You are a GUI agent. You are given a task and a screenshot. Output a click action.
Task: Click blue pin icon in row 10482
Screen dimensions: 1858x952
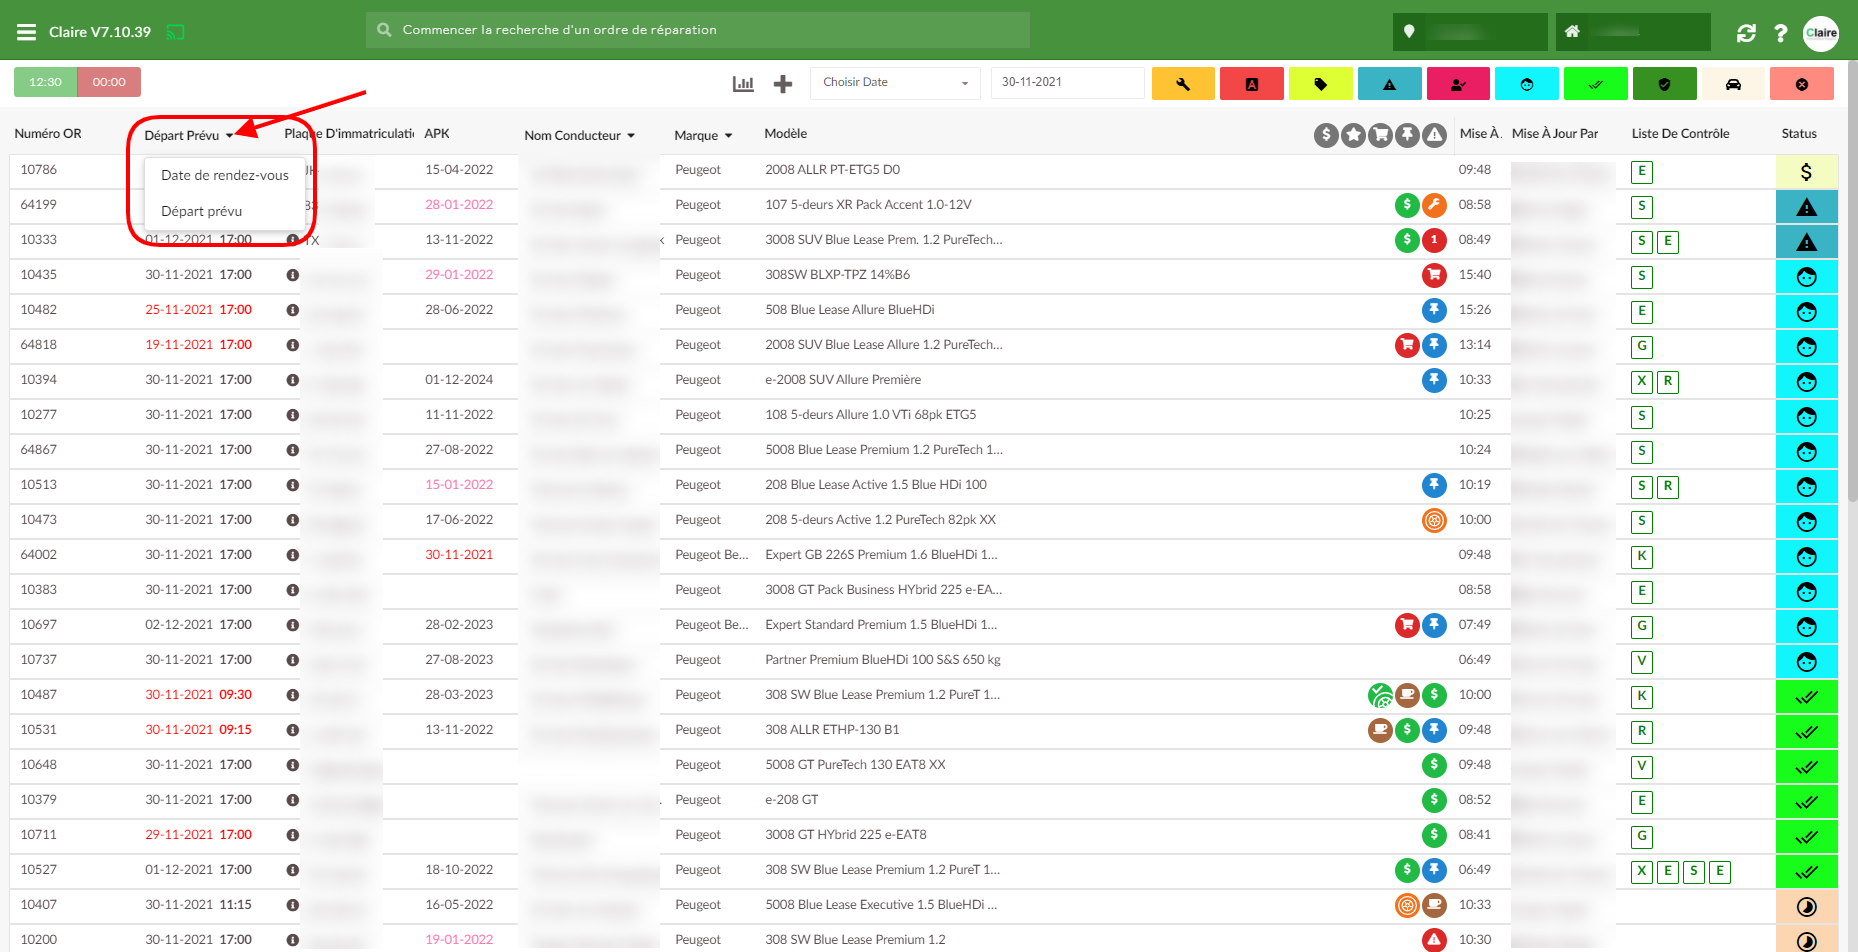(x=1434, y=310)
